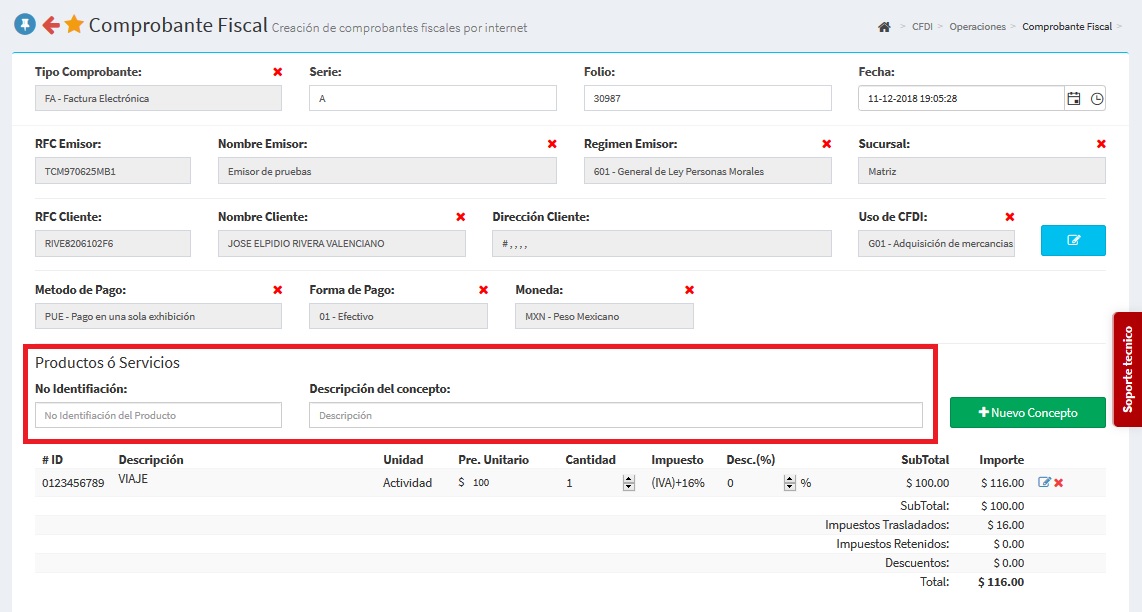Click the blue edit client button
This screenshot has height=612, width=1142.
[x=1073, y=241]
